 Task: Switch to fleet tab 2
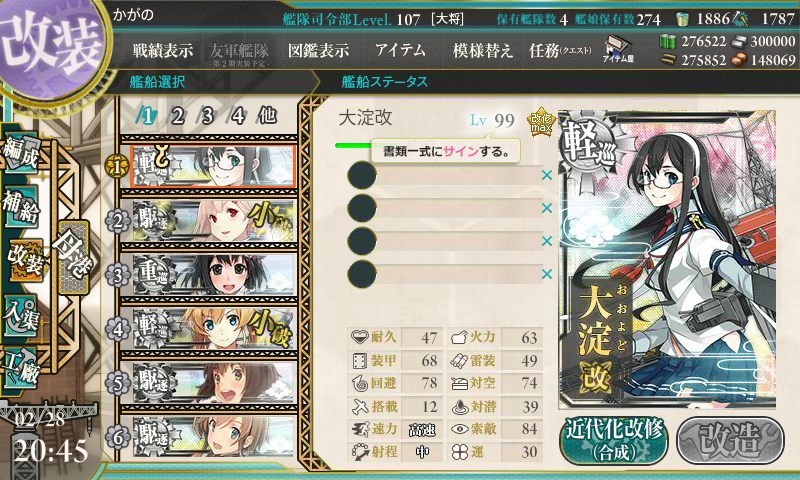tap(178, 116)
